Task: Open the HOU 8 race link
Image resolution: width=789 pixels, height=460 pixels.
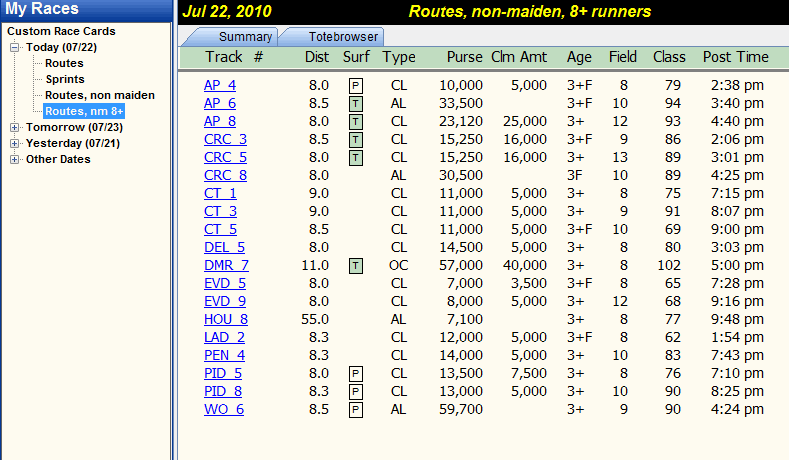Action: 226,320
